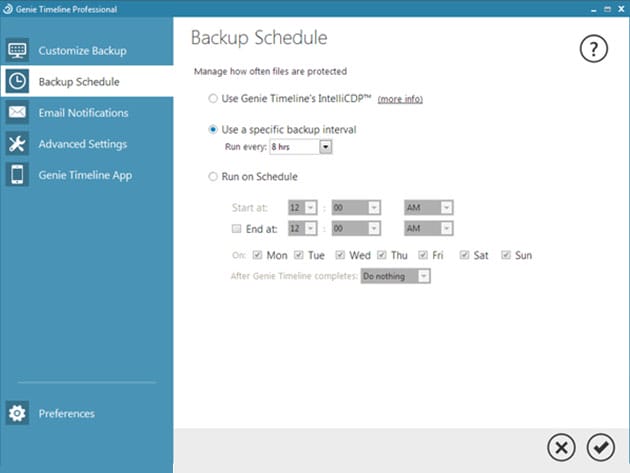The height and width of the screenshot is (473, 630).
Task: Toggle the End at checkbox
Action: click(x=236, y=228)
